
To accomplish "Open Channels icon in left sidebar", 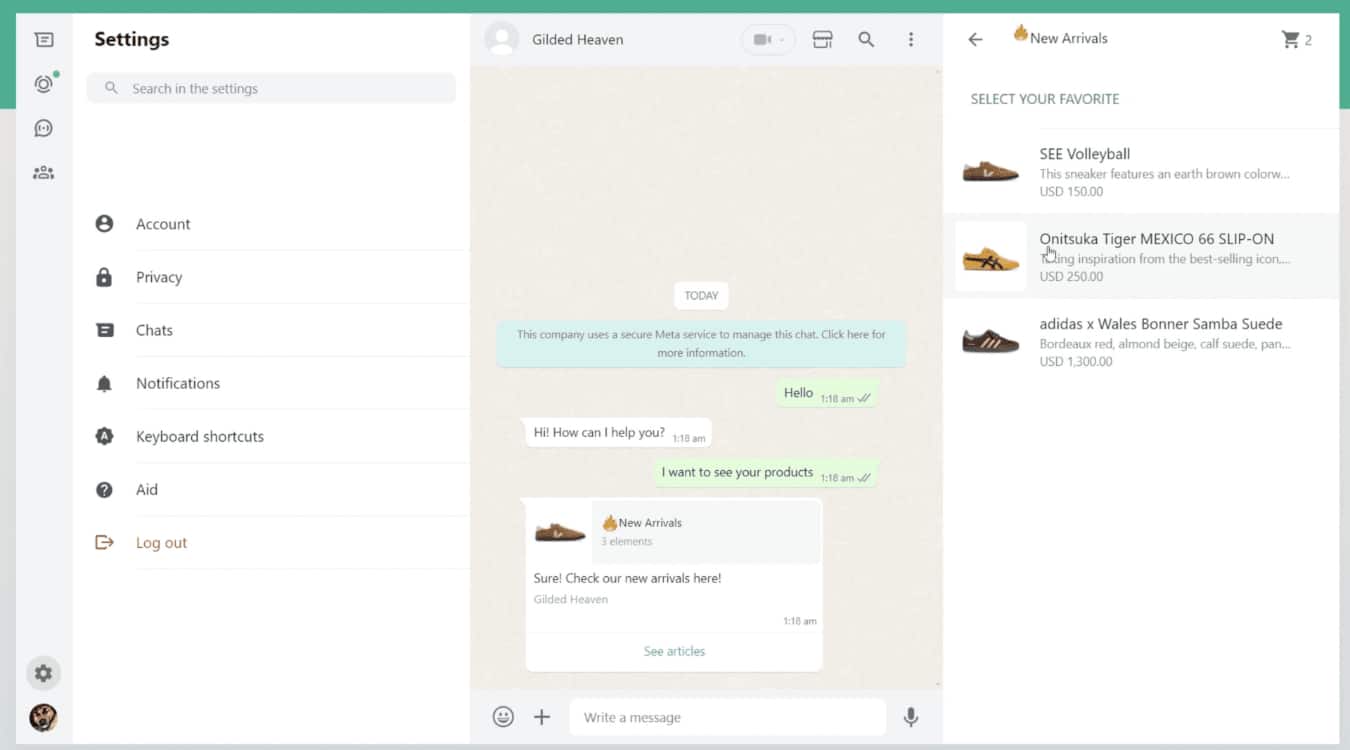I will [x=43, y=128].
